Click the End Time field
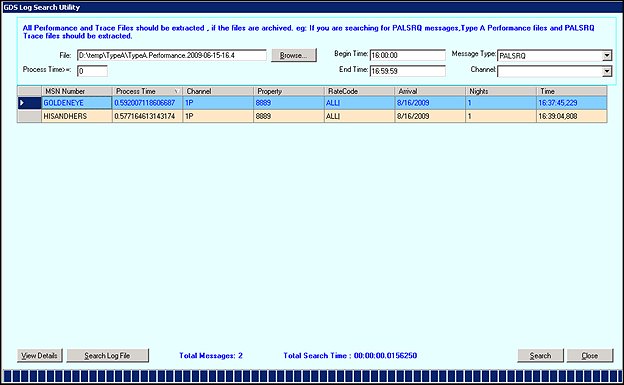 click(408, 71)
